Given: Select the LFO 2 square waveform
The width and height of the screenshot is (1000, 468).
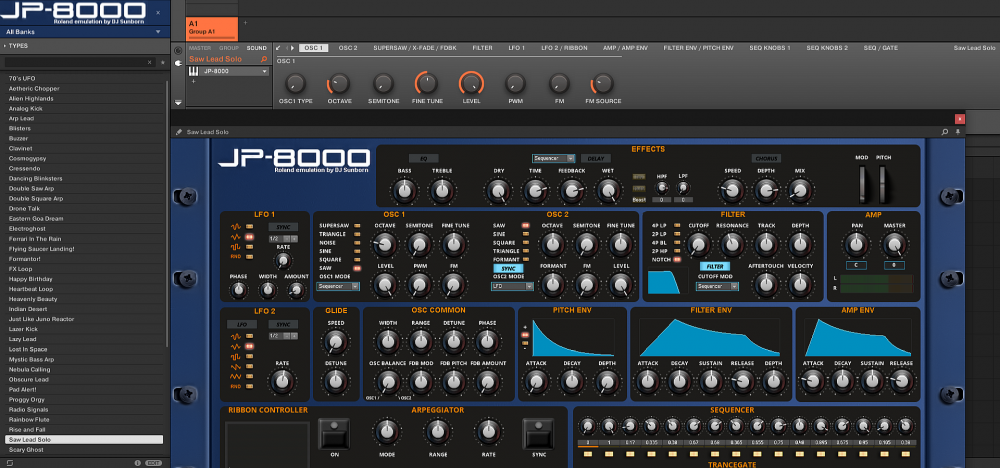Looking at the screenshot, I should pos(249,356).
